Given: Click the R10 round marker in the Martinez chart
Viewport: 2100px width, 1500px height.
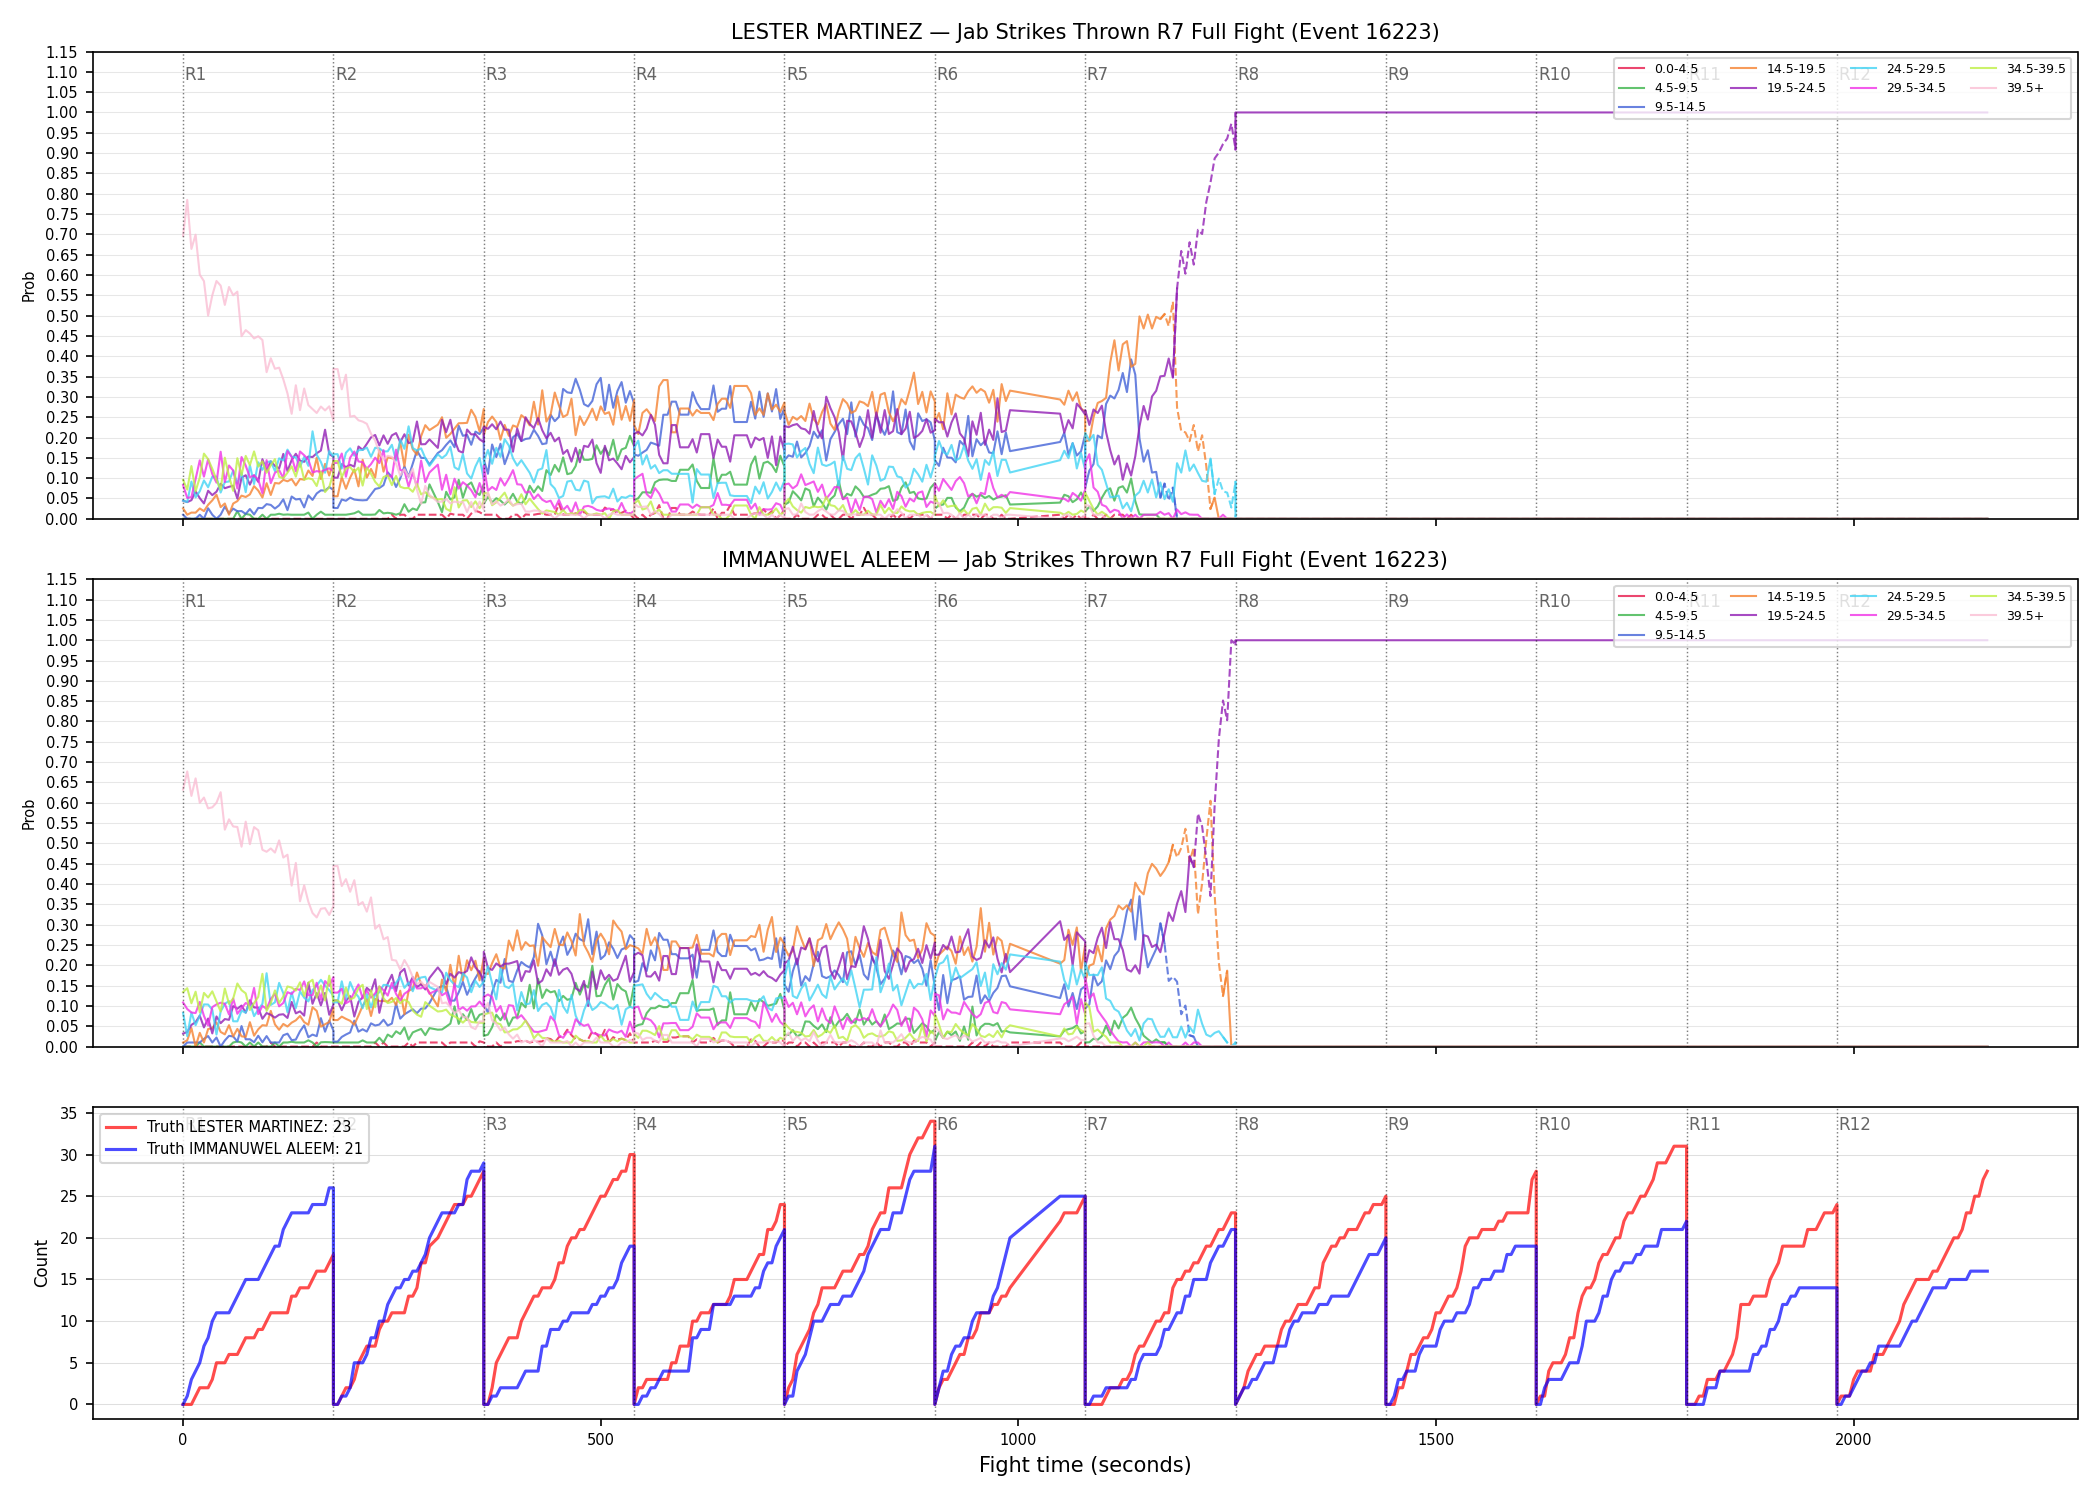Looking at the screenshot, I should 1554,74.
